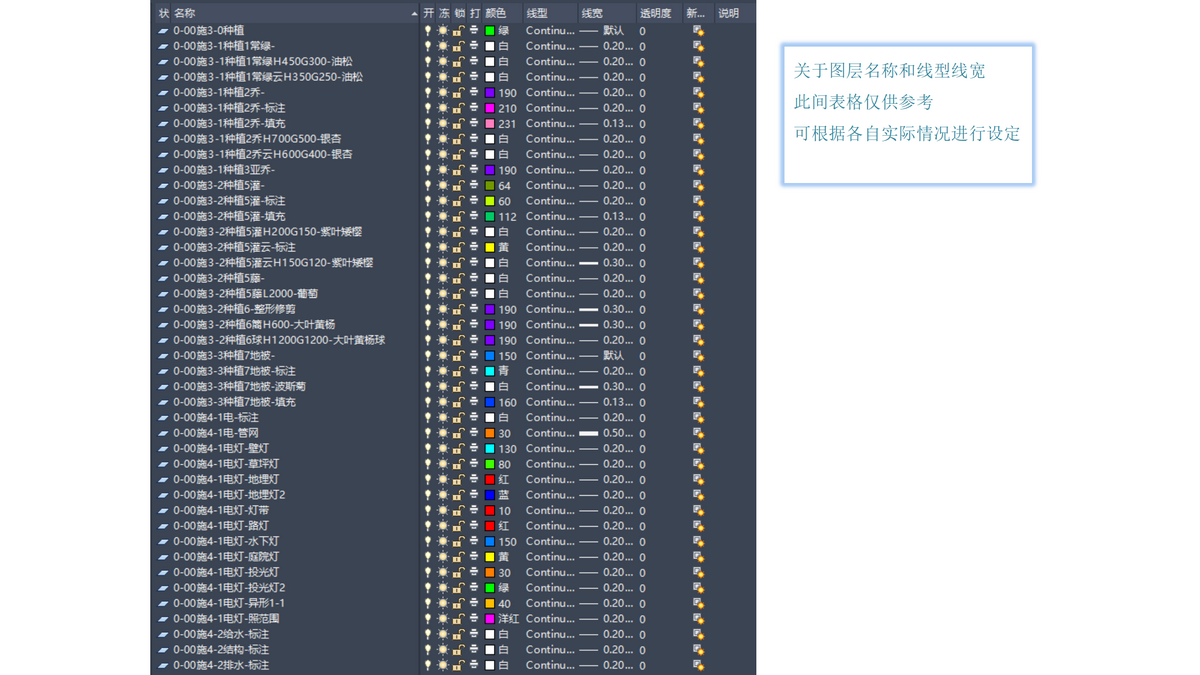Turn off 0-00施4-1电灯-草坪灯 layer bulb
This screenshot has height=675, width=1200.
pyautogui.click(x=428, y=464)
